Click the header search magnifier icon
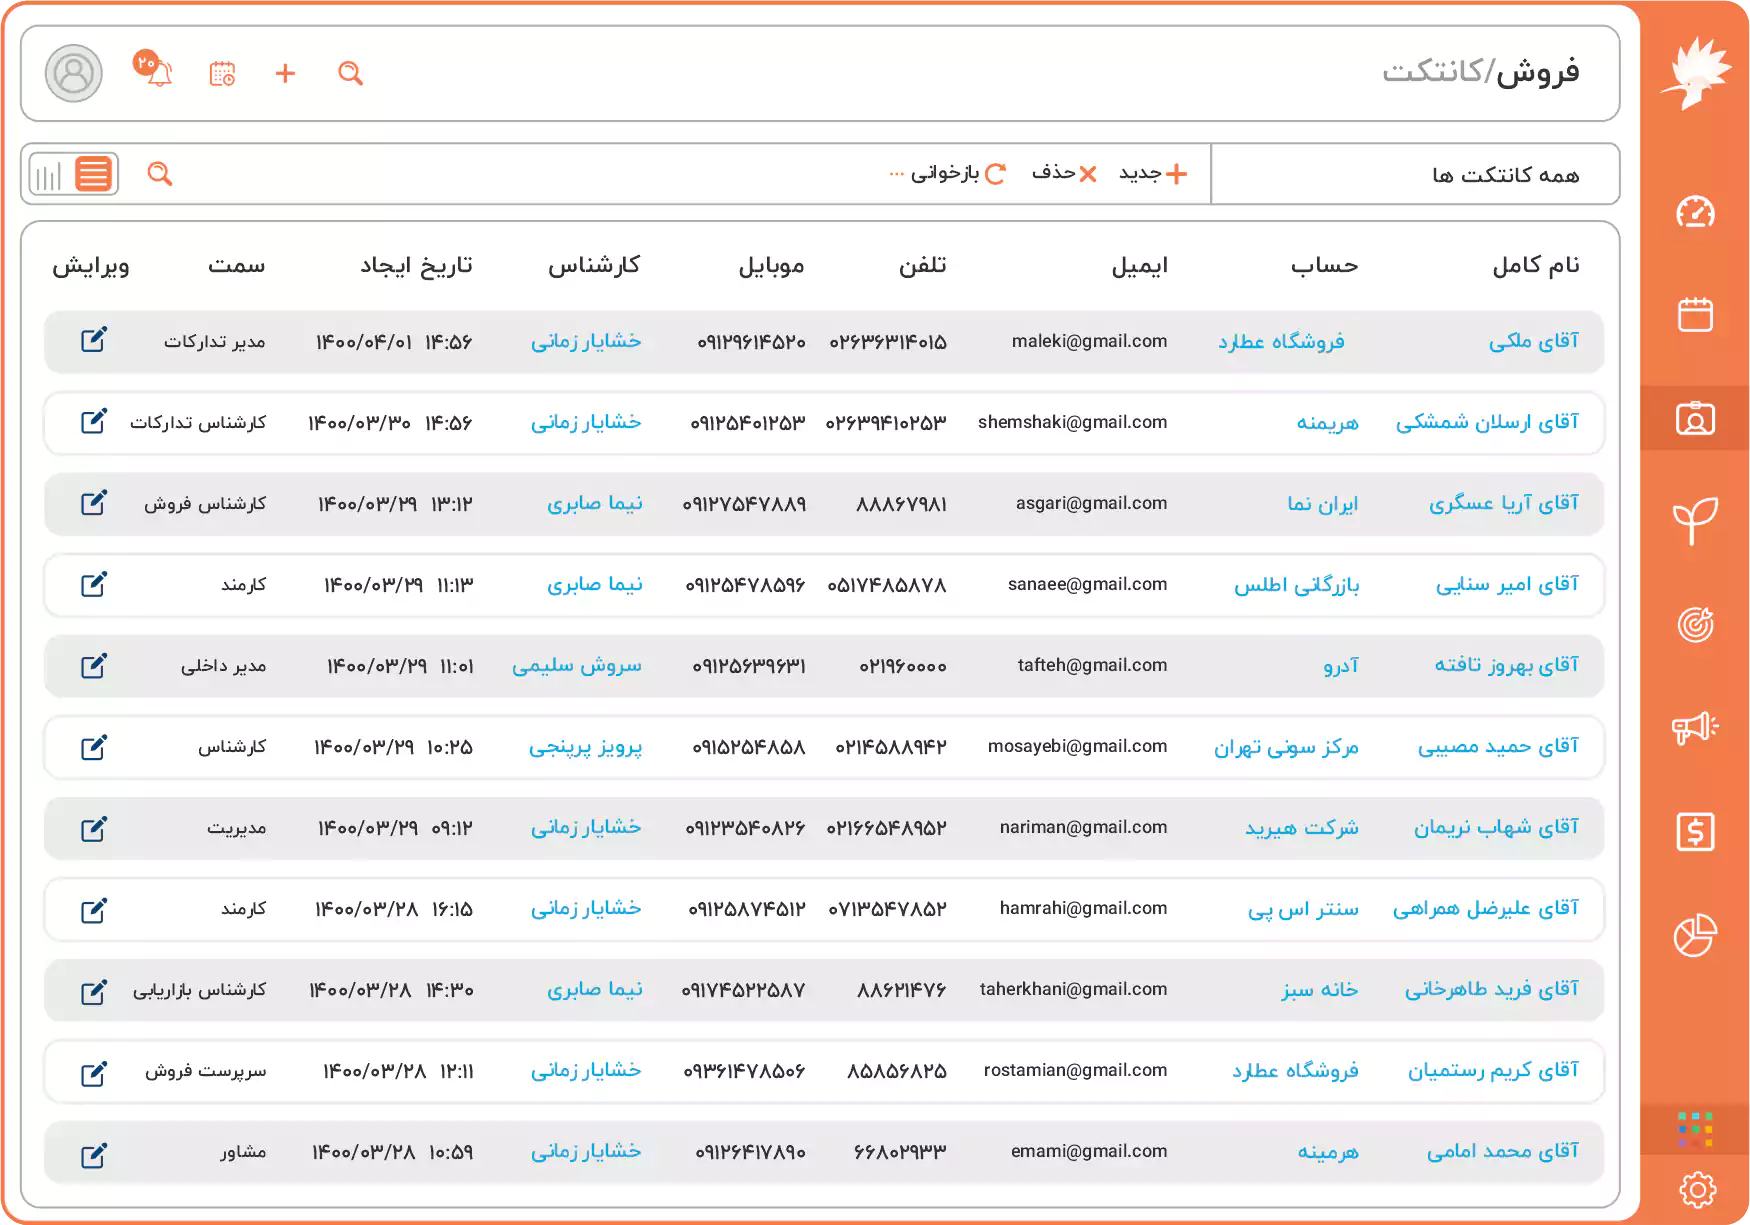 pyautogui.click(x=350, y=74)
